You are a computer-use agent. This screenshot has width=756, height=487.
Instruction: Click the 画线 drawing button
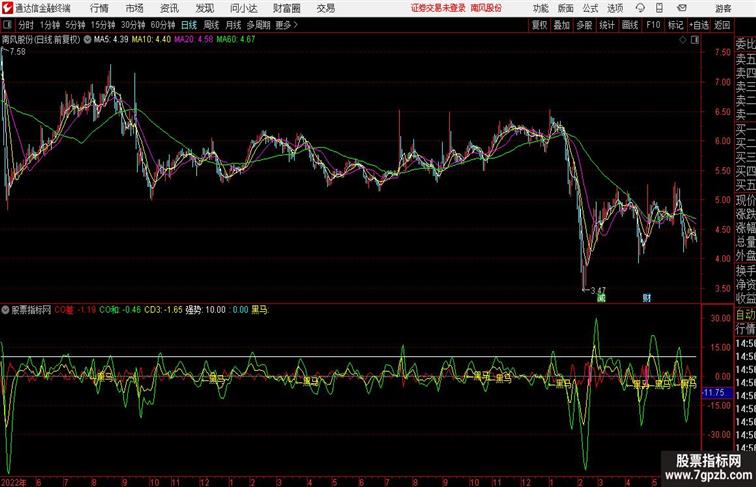coord(630,25)
